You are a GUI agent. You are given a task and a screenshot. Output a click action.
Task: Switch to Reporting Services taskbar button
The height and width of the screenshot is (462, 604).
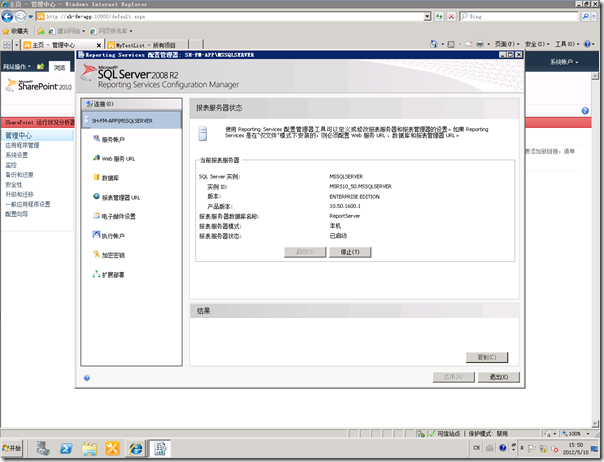click(x=160, y=449)
